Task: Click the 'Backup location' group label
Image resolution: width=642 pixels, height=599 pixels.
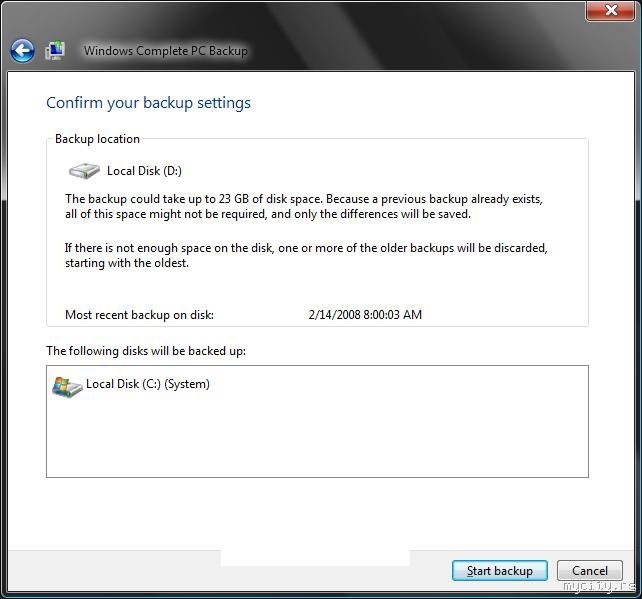Action: coord(97,139)
